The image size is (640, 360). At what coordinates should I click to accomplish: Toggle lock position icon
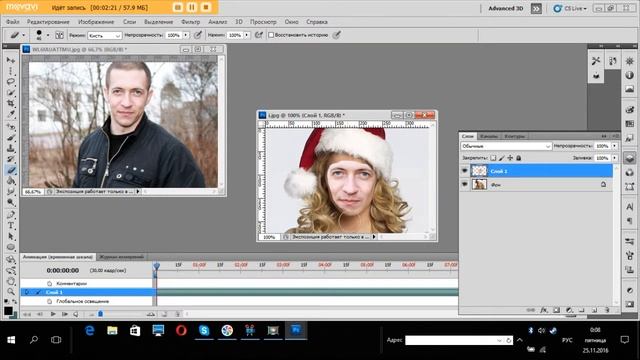tap(510, 158)
